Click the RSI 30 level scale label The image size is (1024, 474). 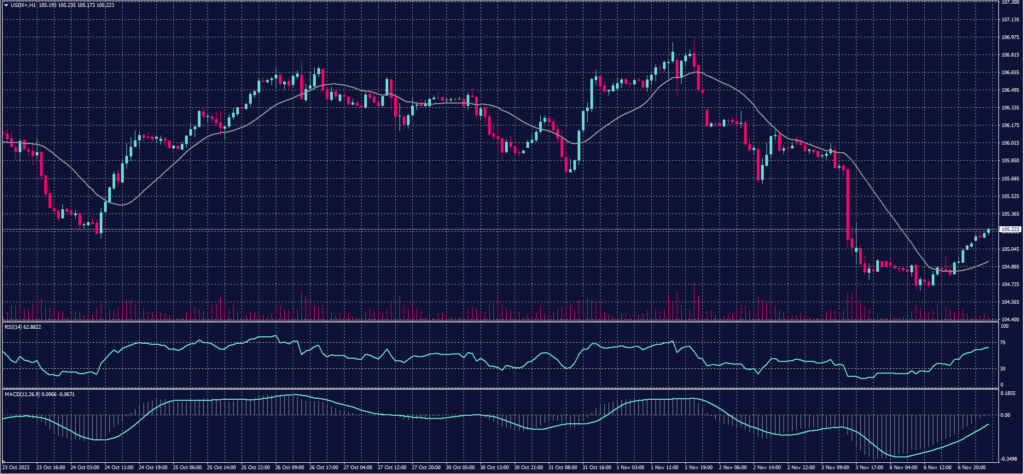[1003, 369]
